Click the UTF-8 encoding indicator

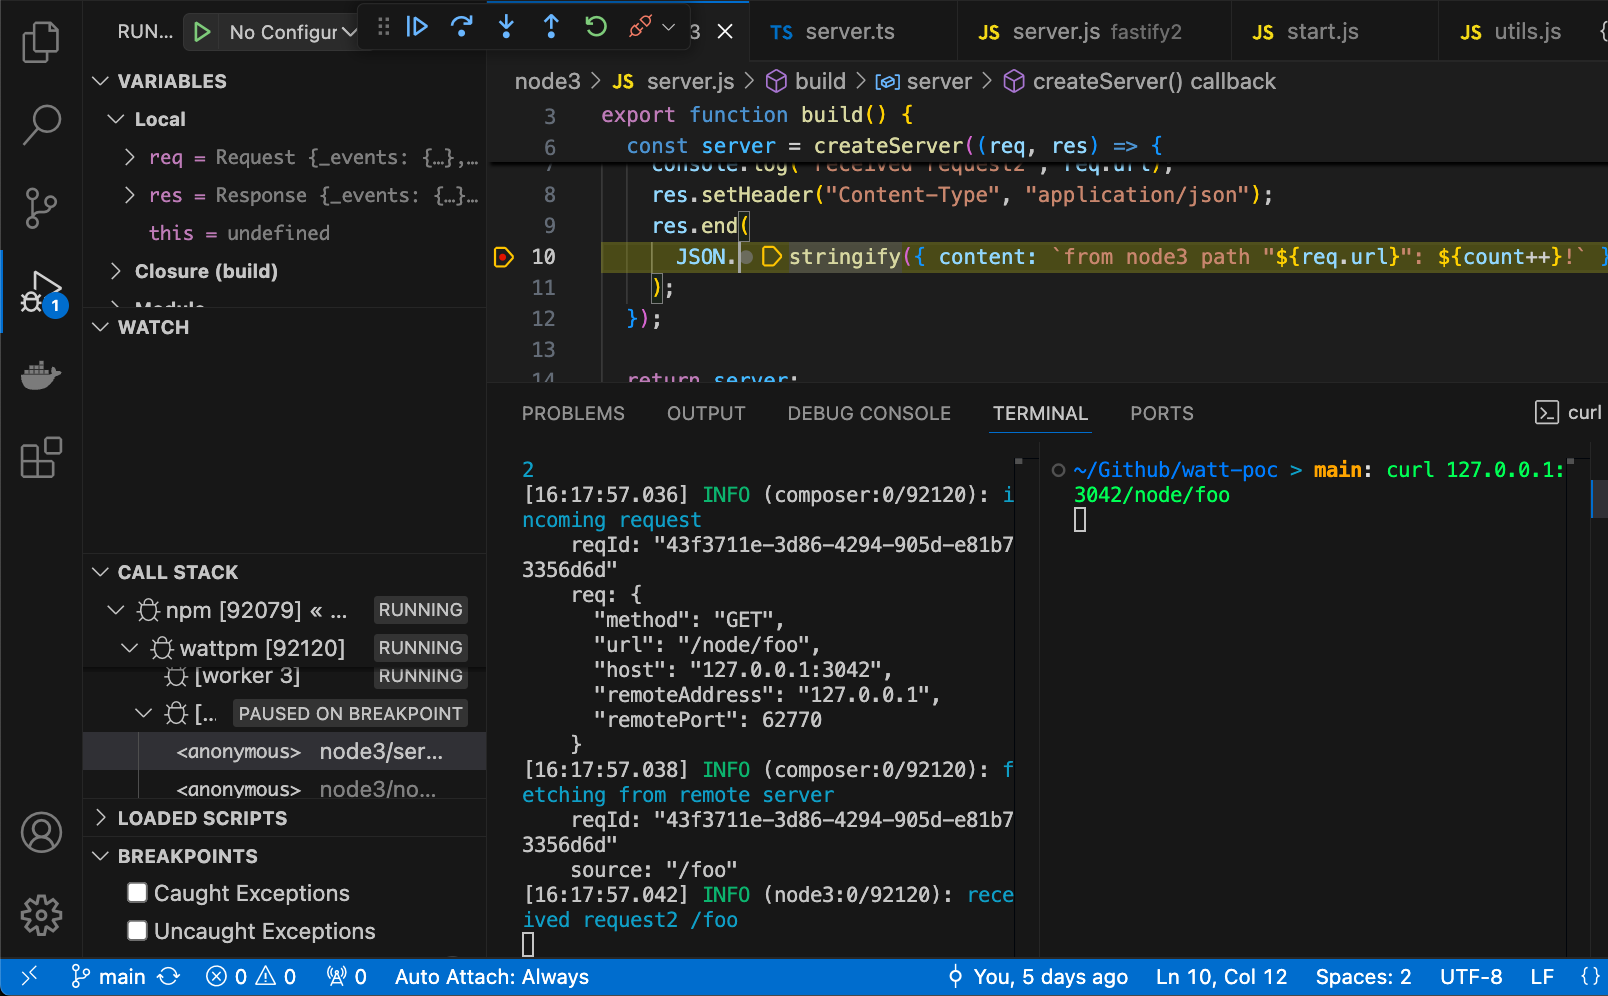point(1471,977)
